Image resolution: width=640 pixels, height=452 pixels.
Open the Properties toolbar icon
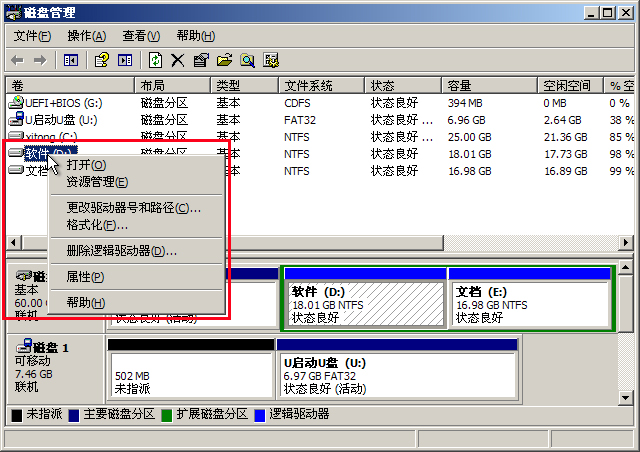click(200, 60)
